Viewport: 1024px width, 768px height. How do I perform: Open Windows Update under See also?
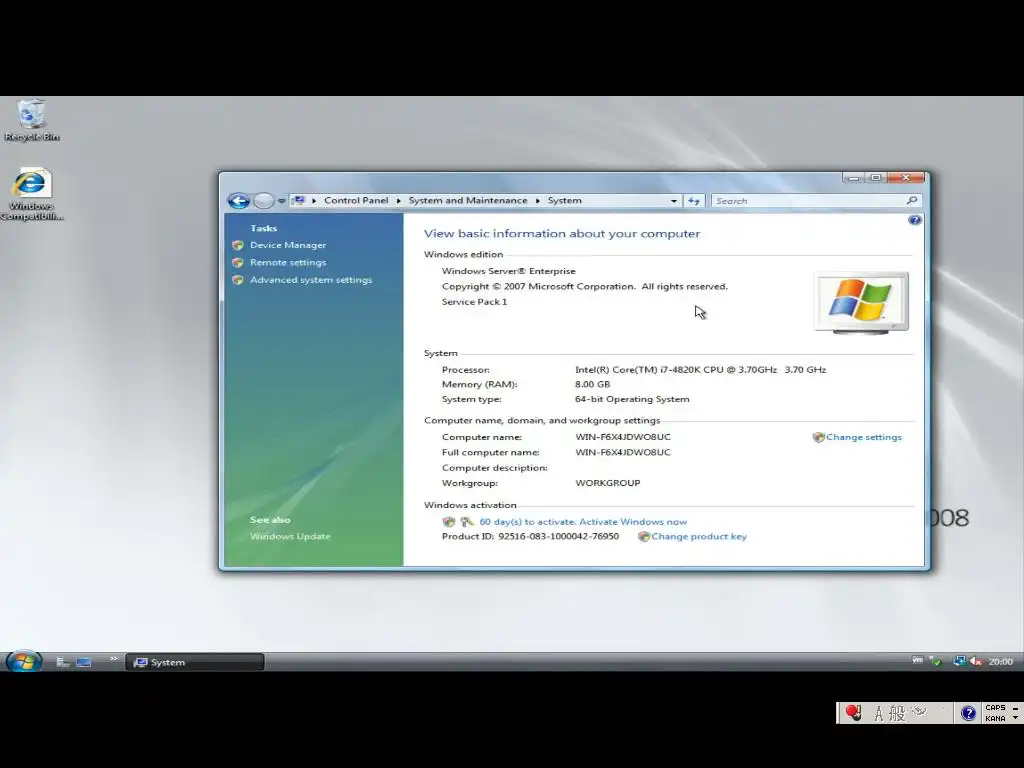290,536
